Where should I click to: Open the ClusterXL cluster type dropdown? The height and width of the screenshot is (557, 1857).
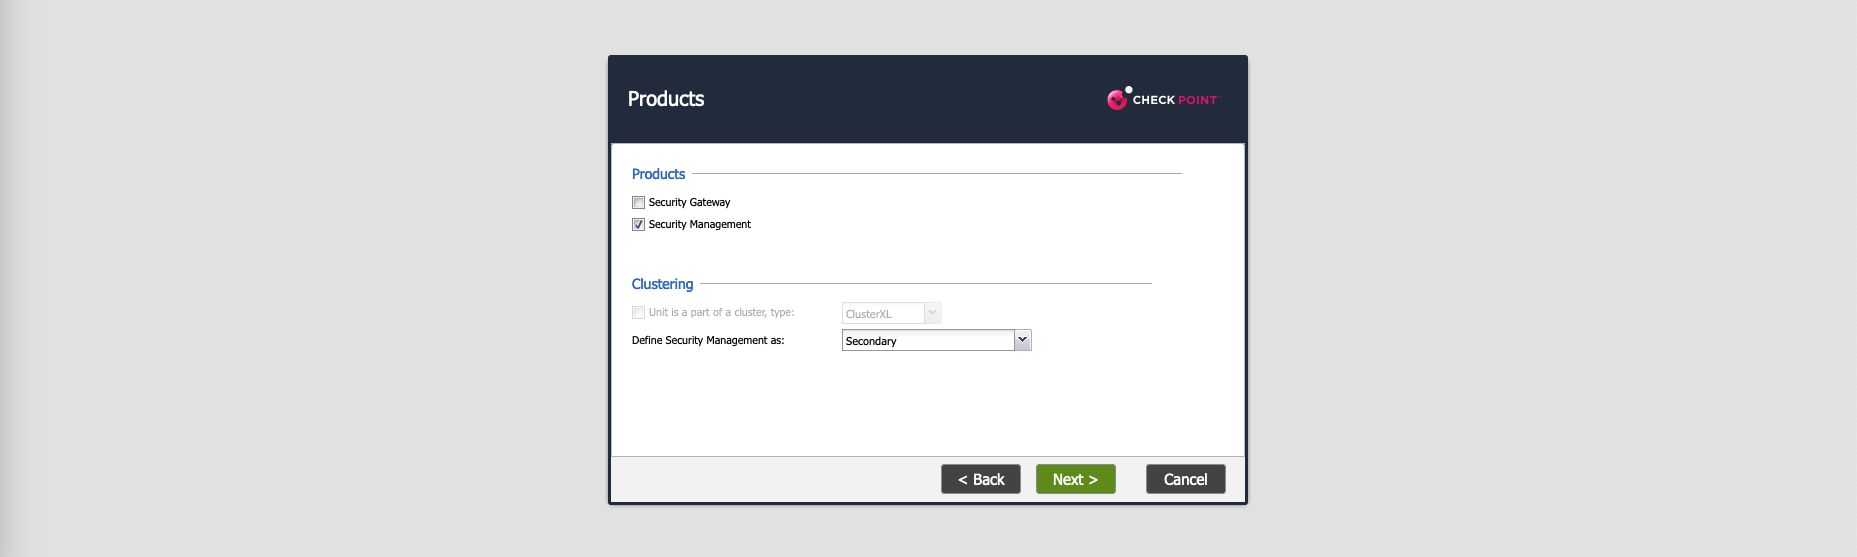(x=883, y=314)
